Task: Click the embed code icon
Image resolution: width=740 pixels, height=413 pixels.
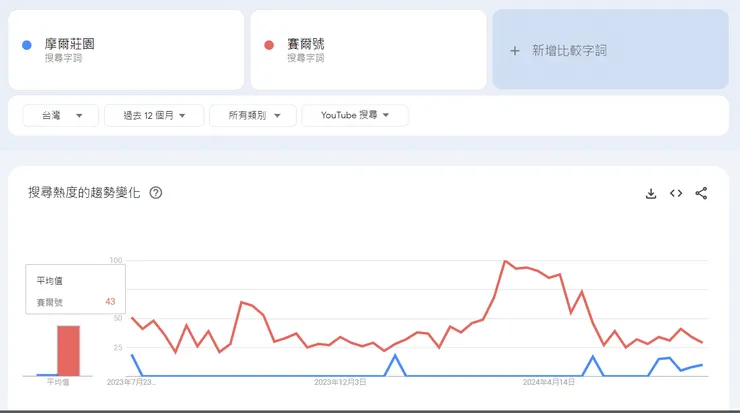Action: click(676, 193)
